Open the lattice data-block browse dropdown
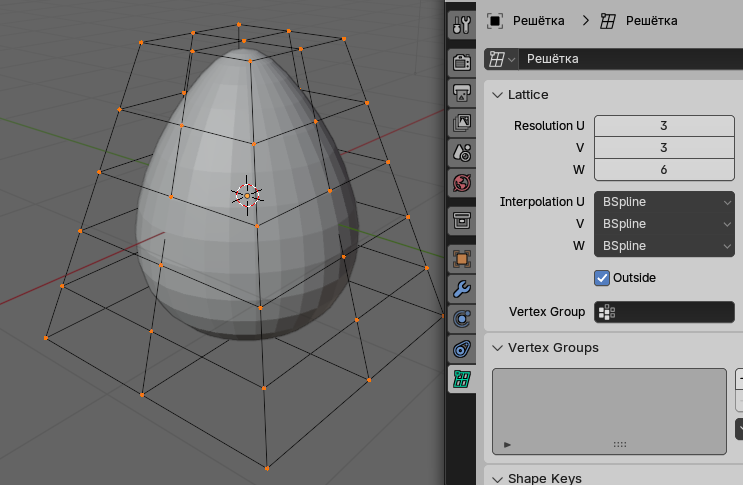Image resolution: width=743 pixels, height=485 pixels. click(501, 59)
